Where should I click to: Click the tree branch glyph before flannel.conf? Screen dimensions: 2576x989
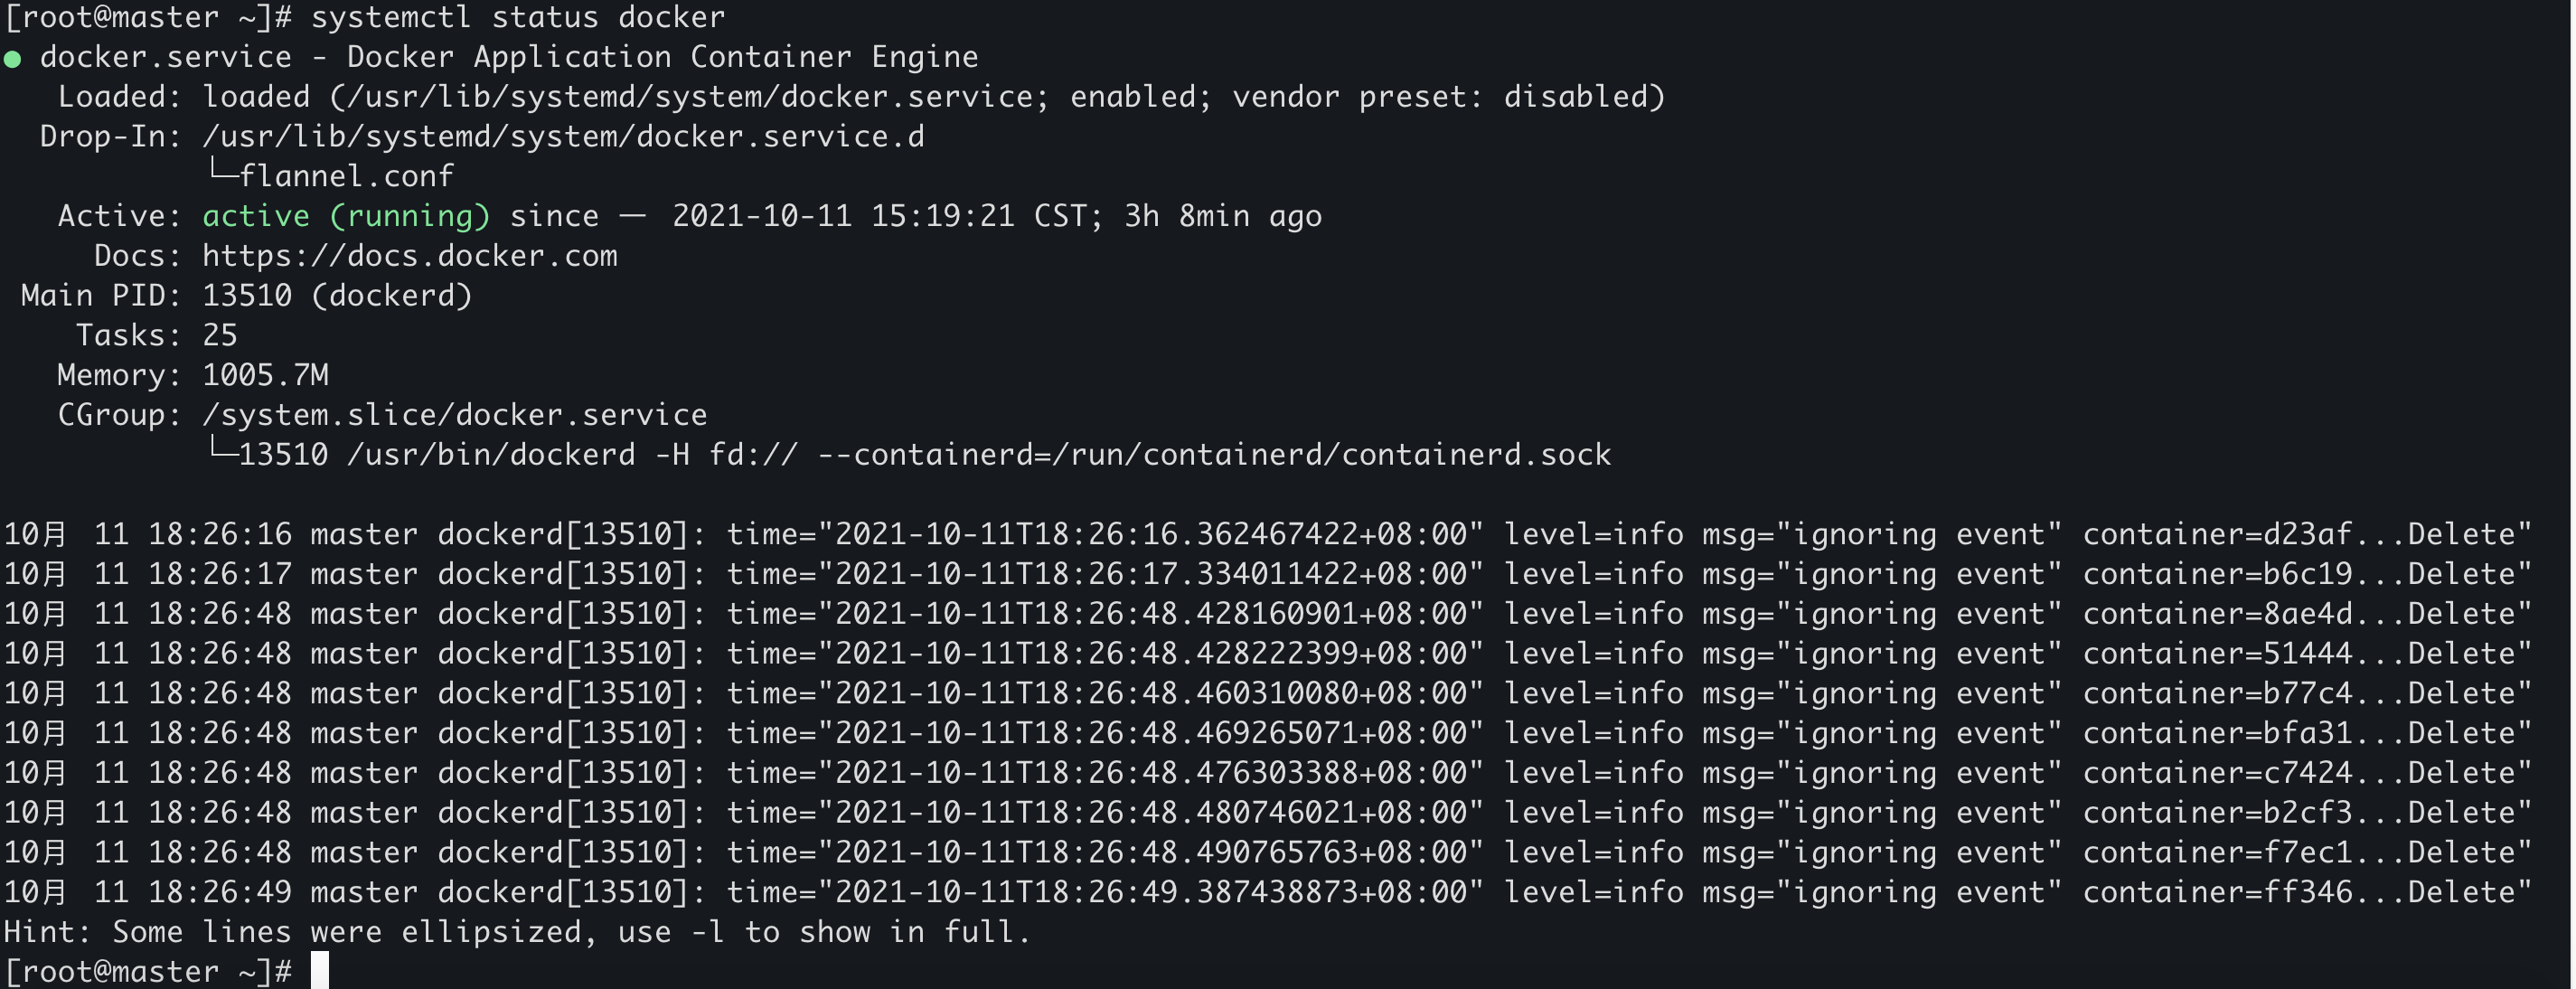click(x=221, y=173)
